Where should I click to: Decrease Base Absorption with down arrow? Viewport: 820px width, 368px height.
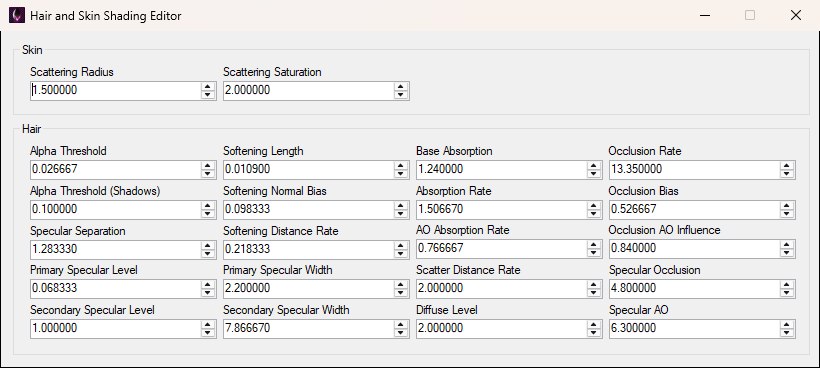click(x=594, y=174)
